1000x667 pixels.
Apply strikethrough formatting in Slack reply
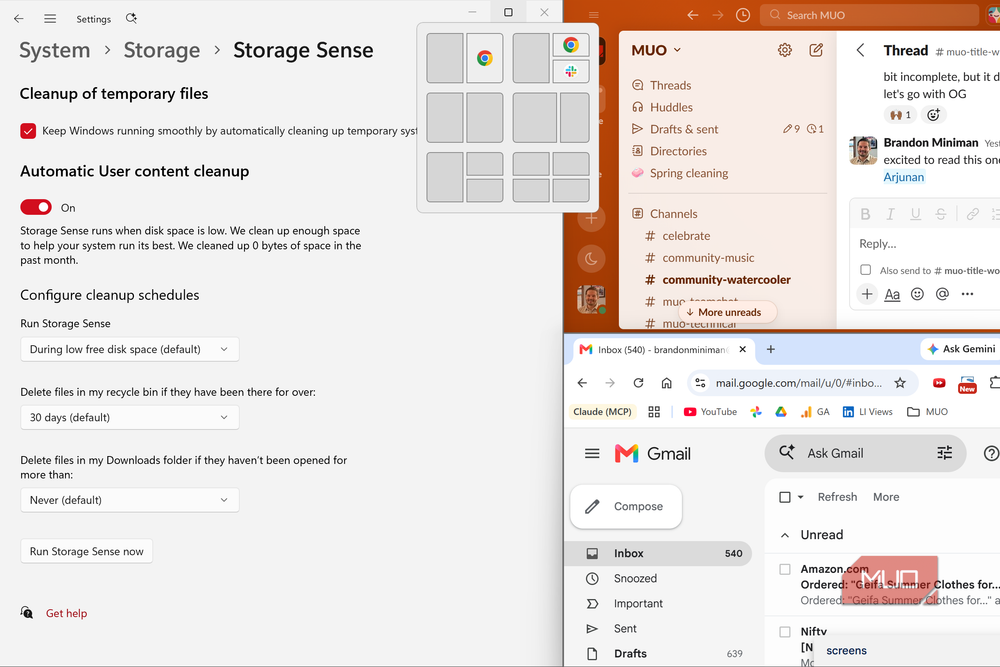point(940,214)
